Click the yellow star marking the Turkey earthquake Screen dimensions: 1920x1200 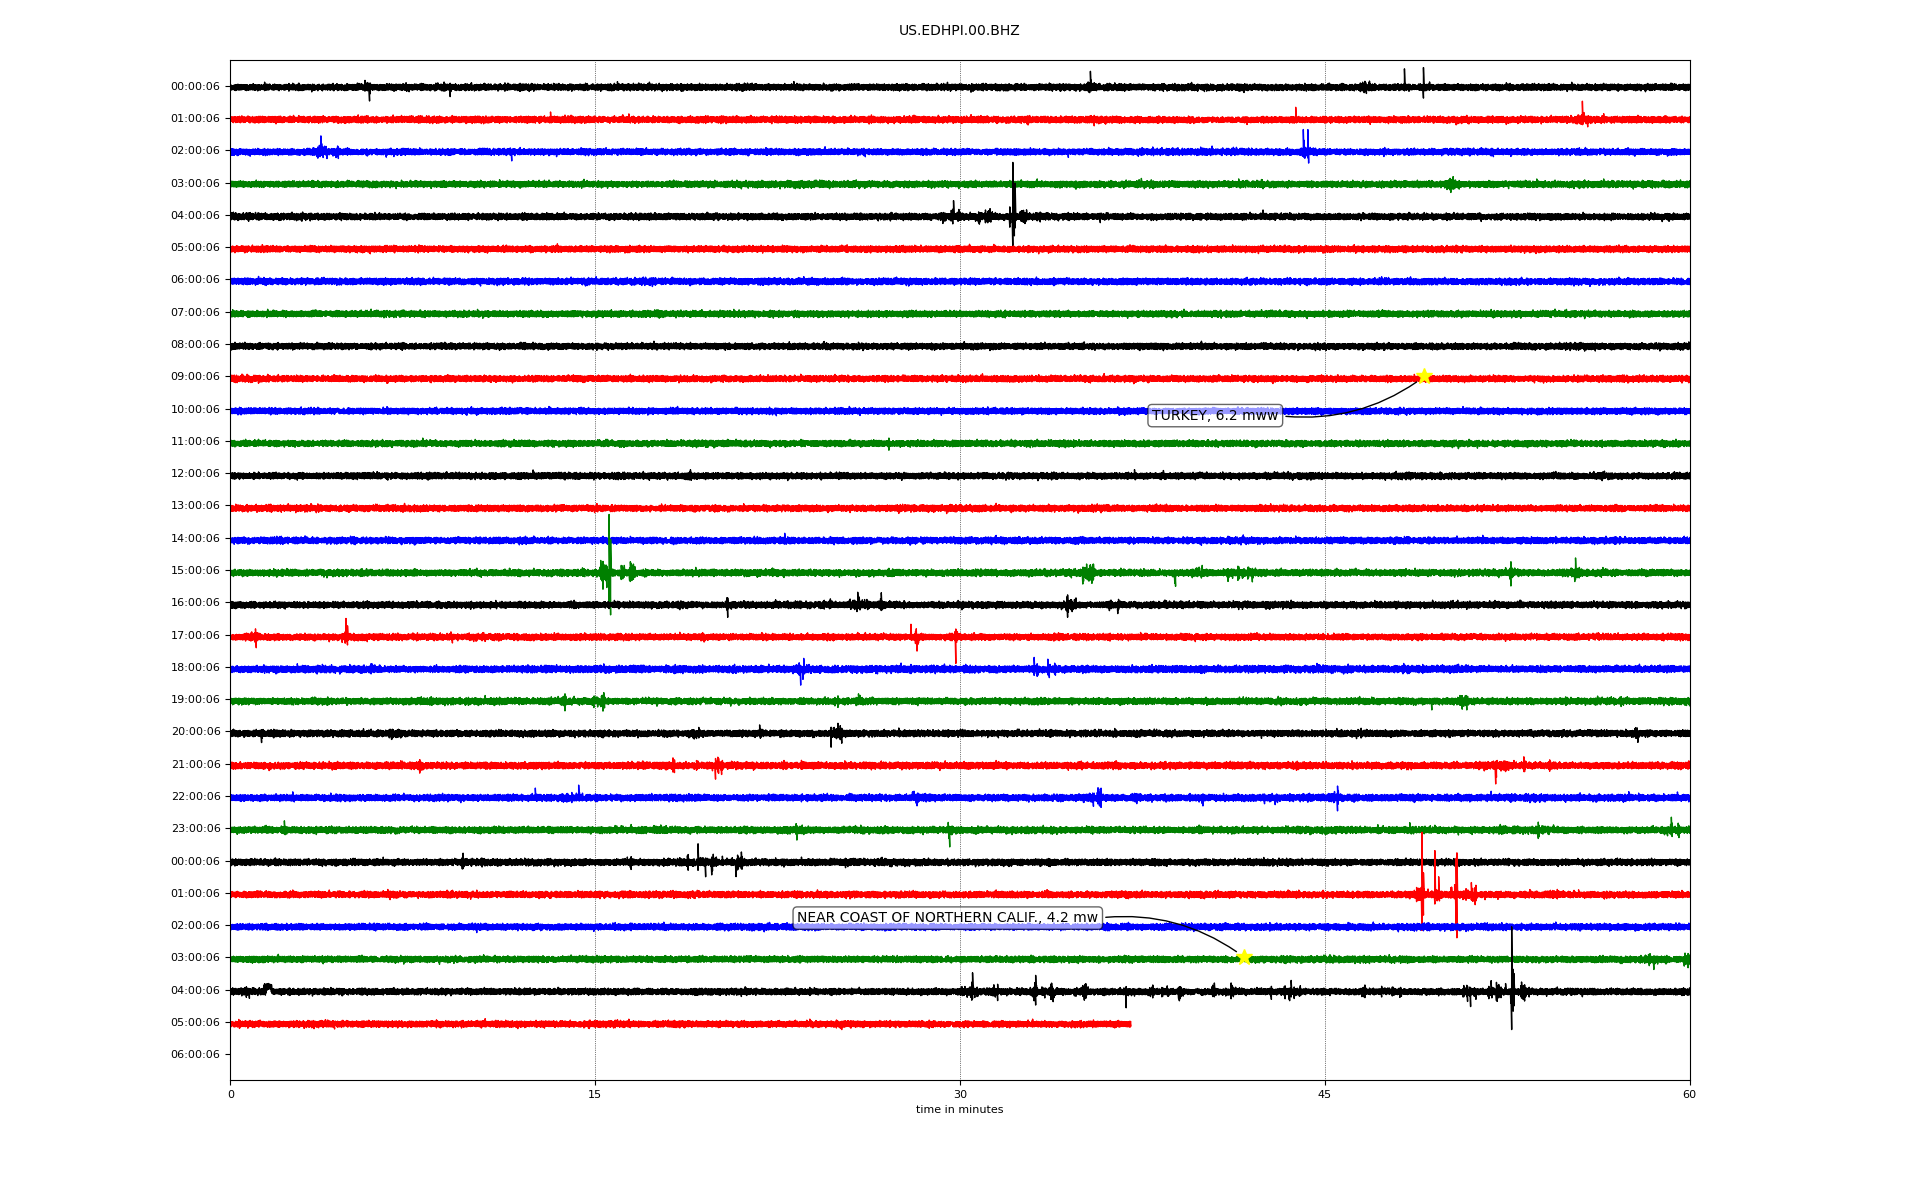pos(1424,377)
